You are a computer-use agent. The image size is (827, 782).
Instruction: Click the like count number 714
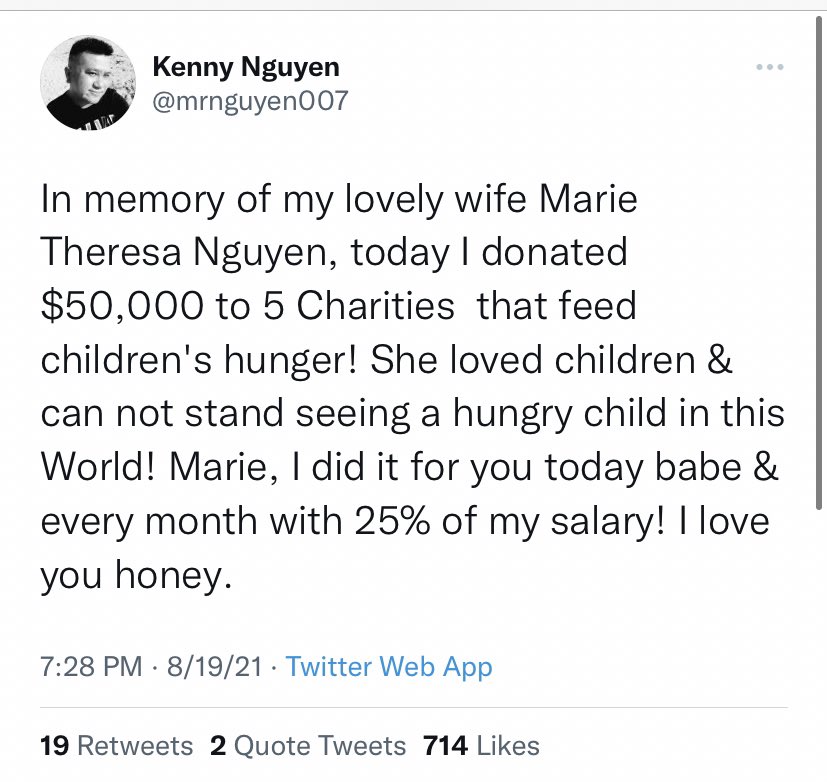[x=445, y=745]
